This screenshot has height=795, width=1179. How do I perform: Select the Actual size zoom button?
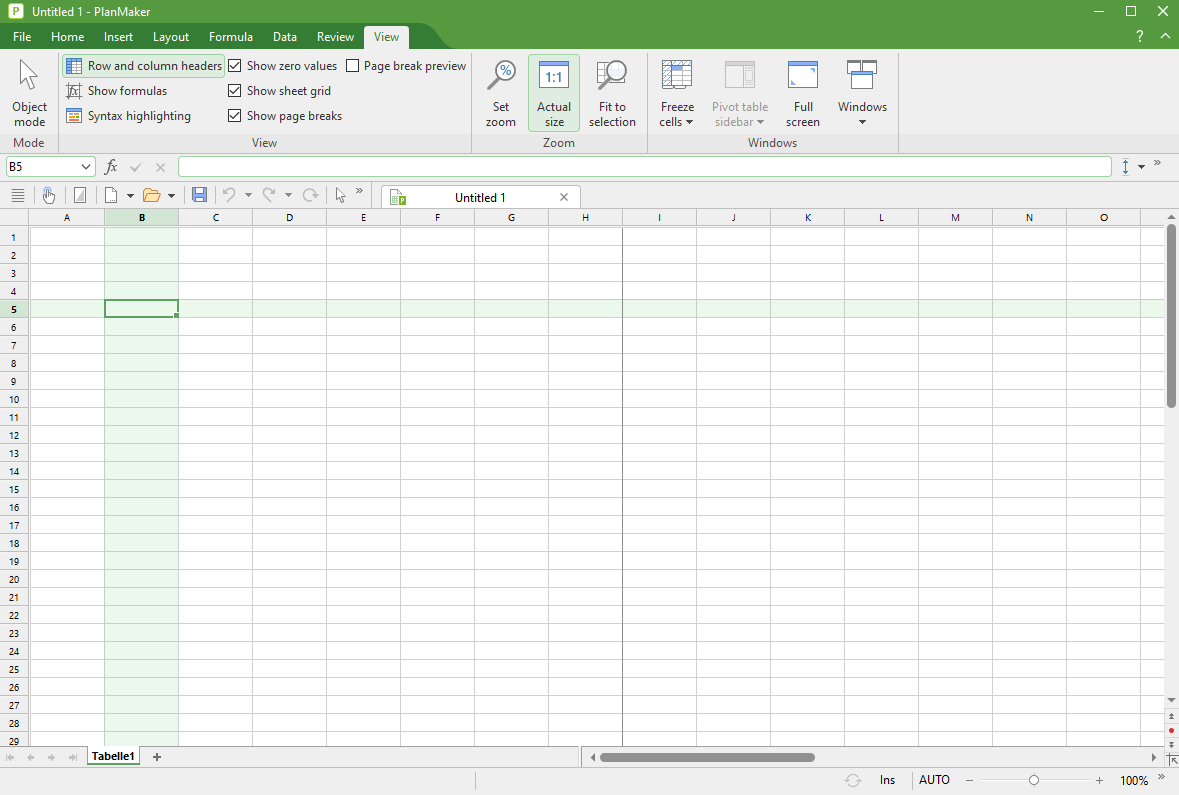553,93
